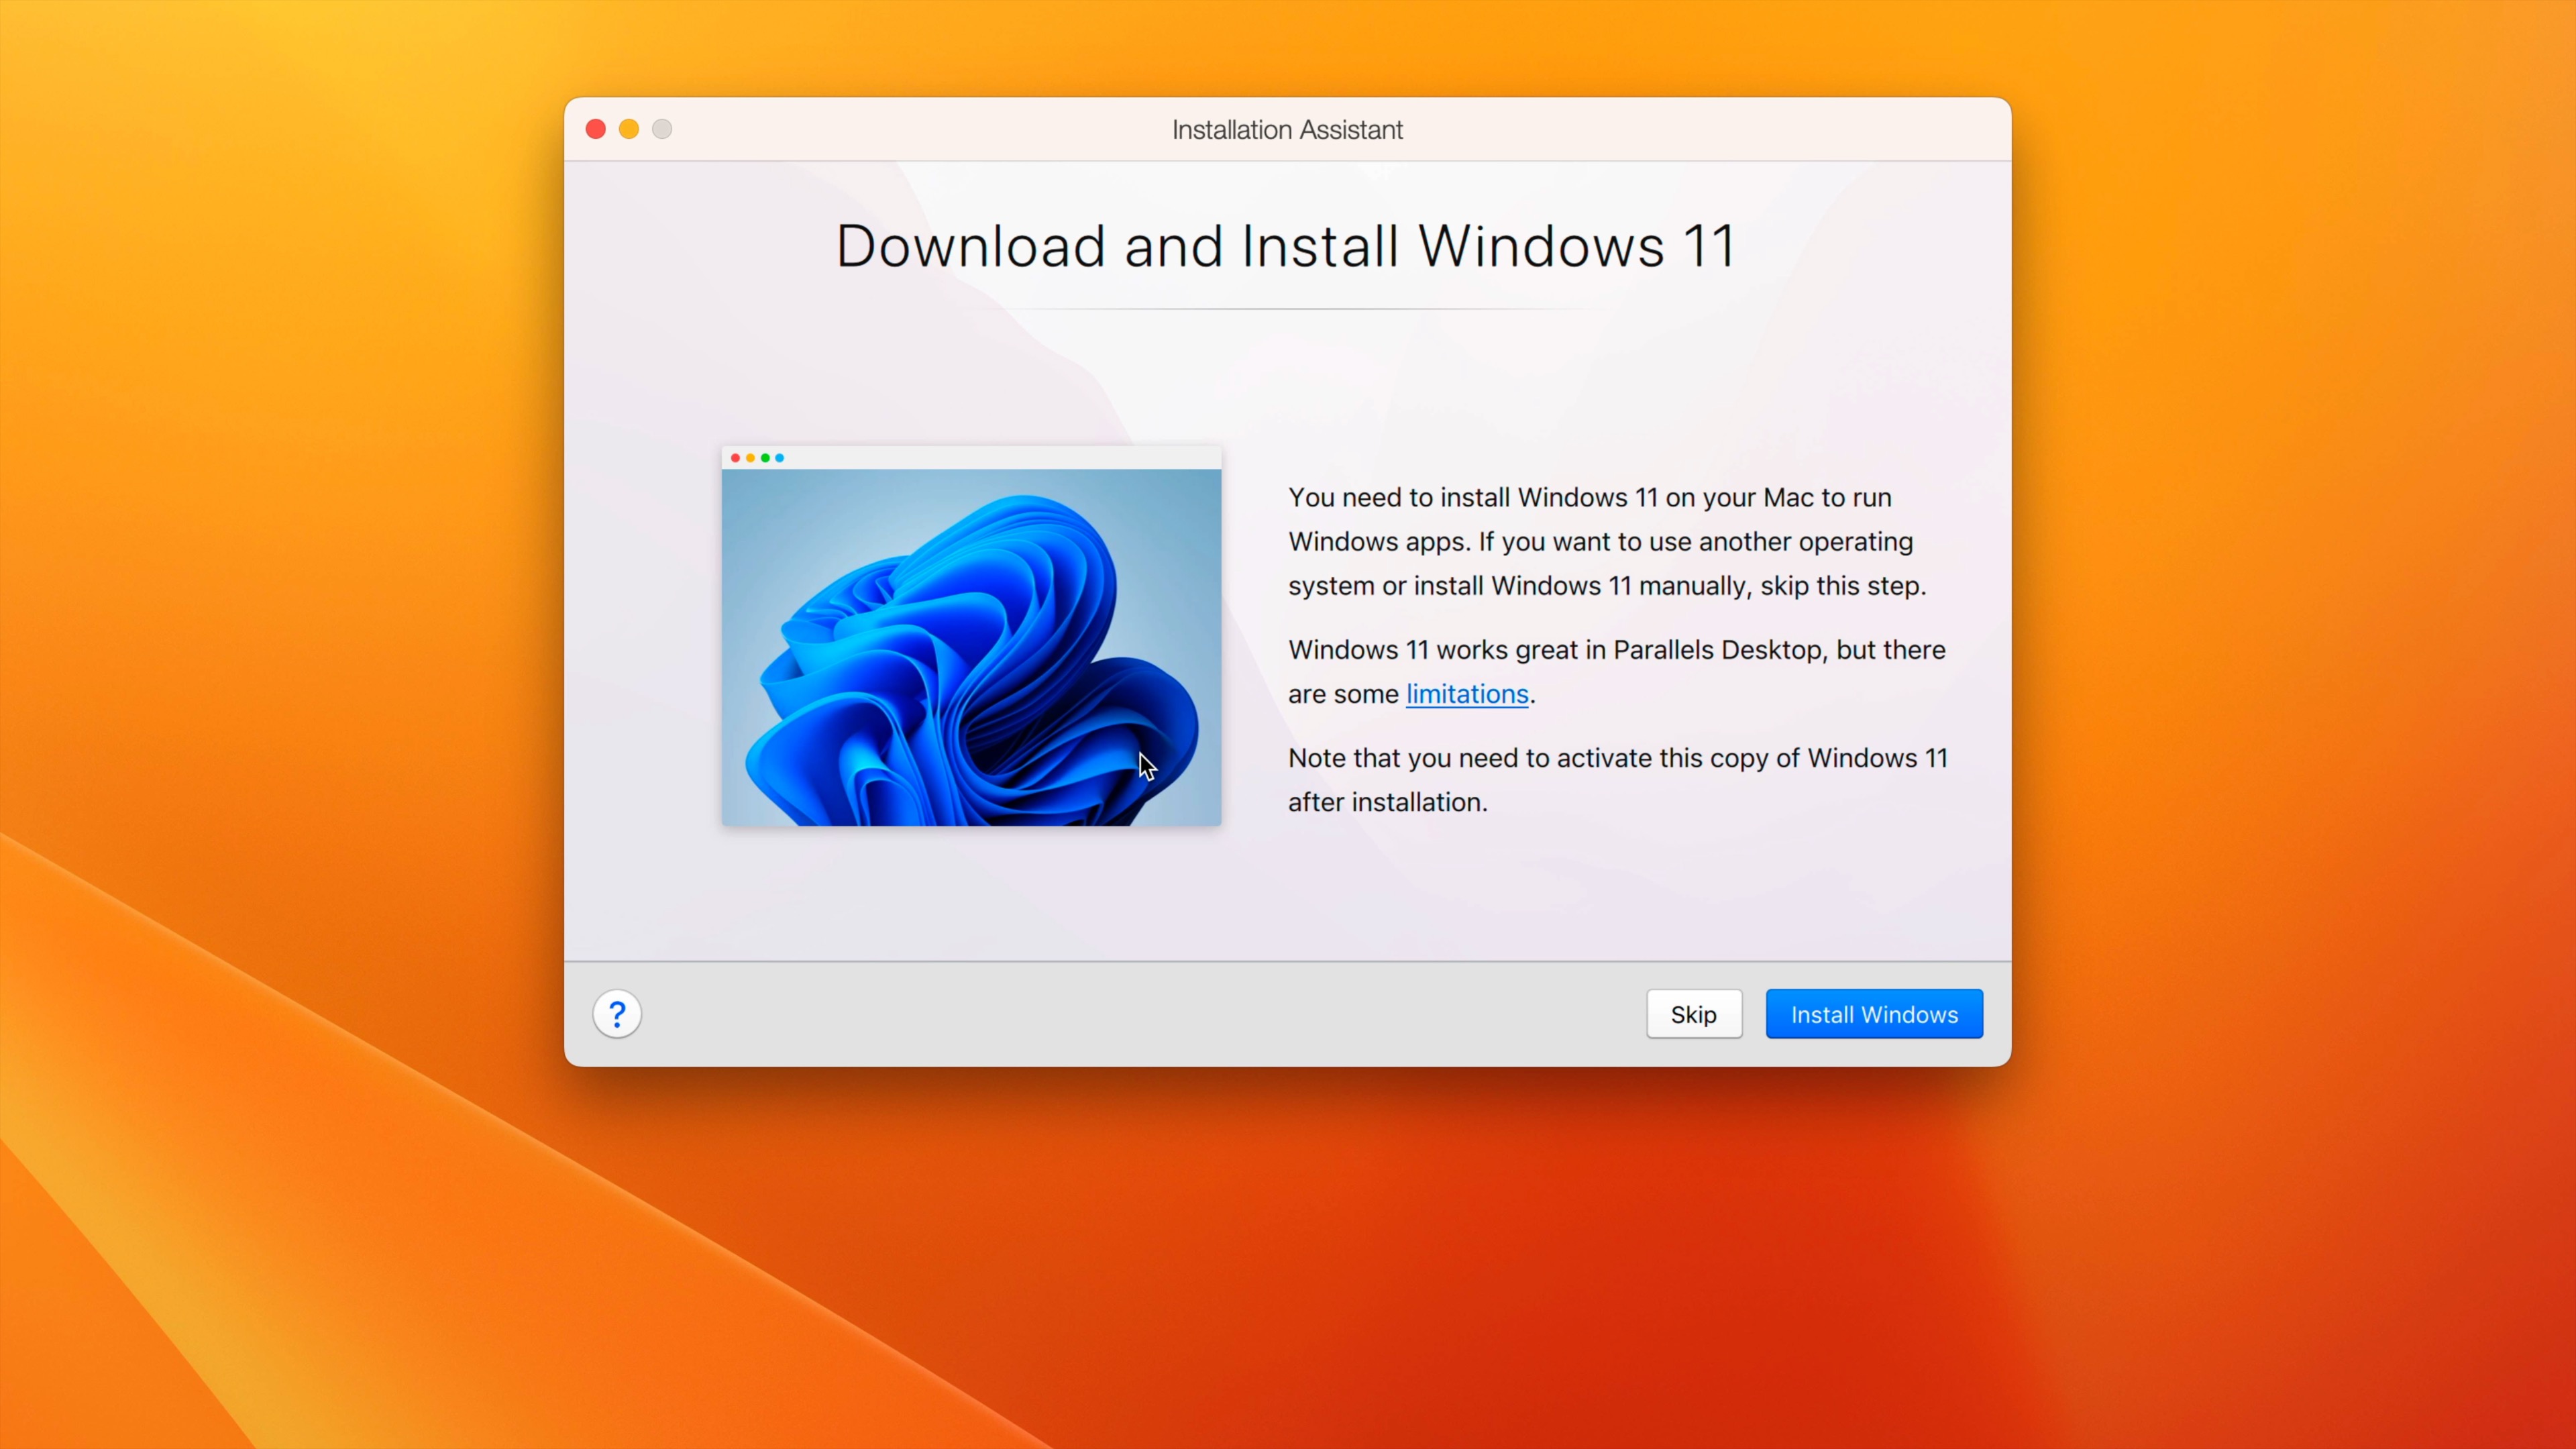2576x1449 pixels.
Task: Click the Installation Assistant title bar text
Action: tap(1287, 130)
